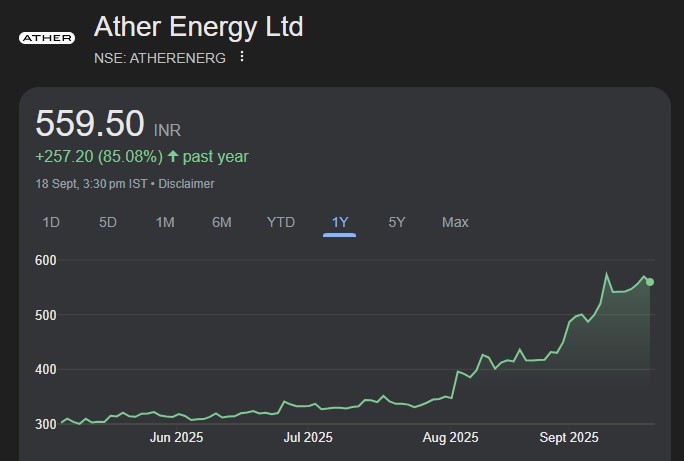Click the Ather logo icon
This screenshot has height=461, width=684.
point(47,38)
